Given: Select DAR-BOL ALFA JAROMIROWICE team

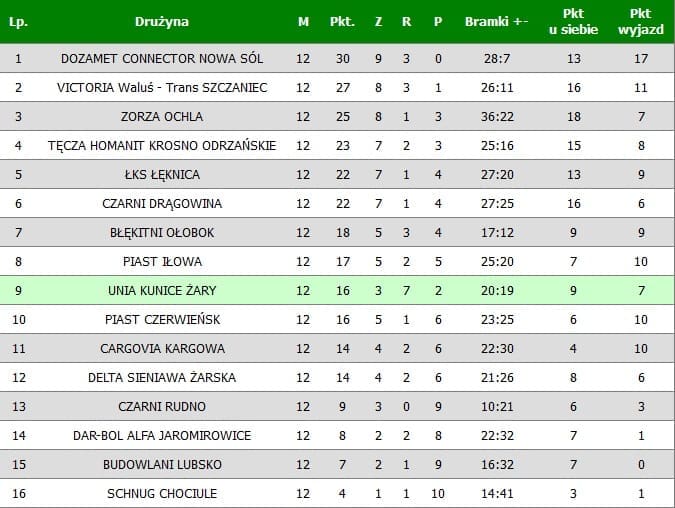Looking at the screenshot, I should tap(161, 436).
